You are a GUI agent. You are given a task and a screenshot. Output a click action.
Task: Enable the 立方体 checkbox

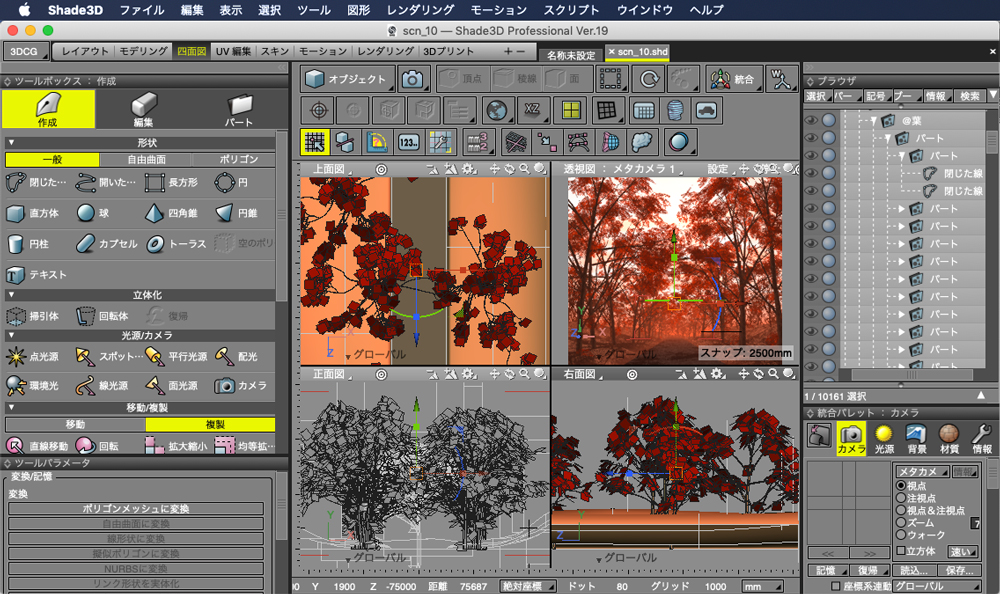pos(901,551)
